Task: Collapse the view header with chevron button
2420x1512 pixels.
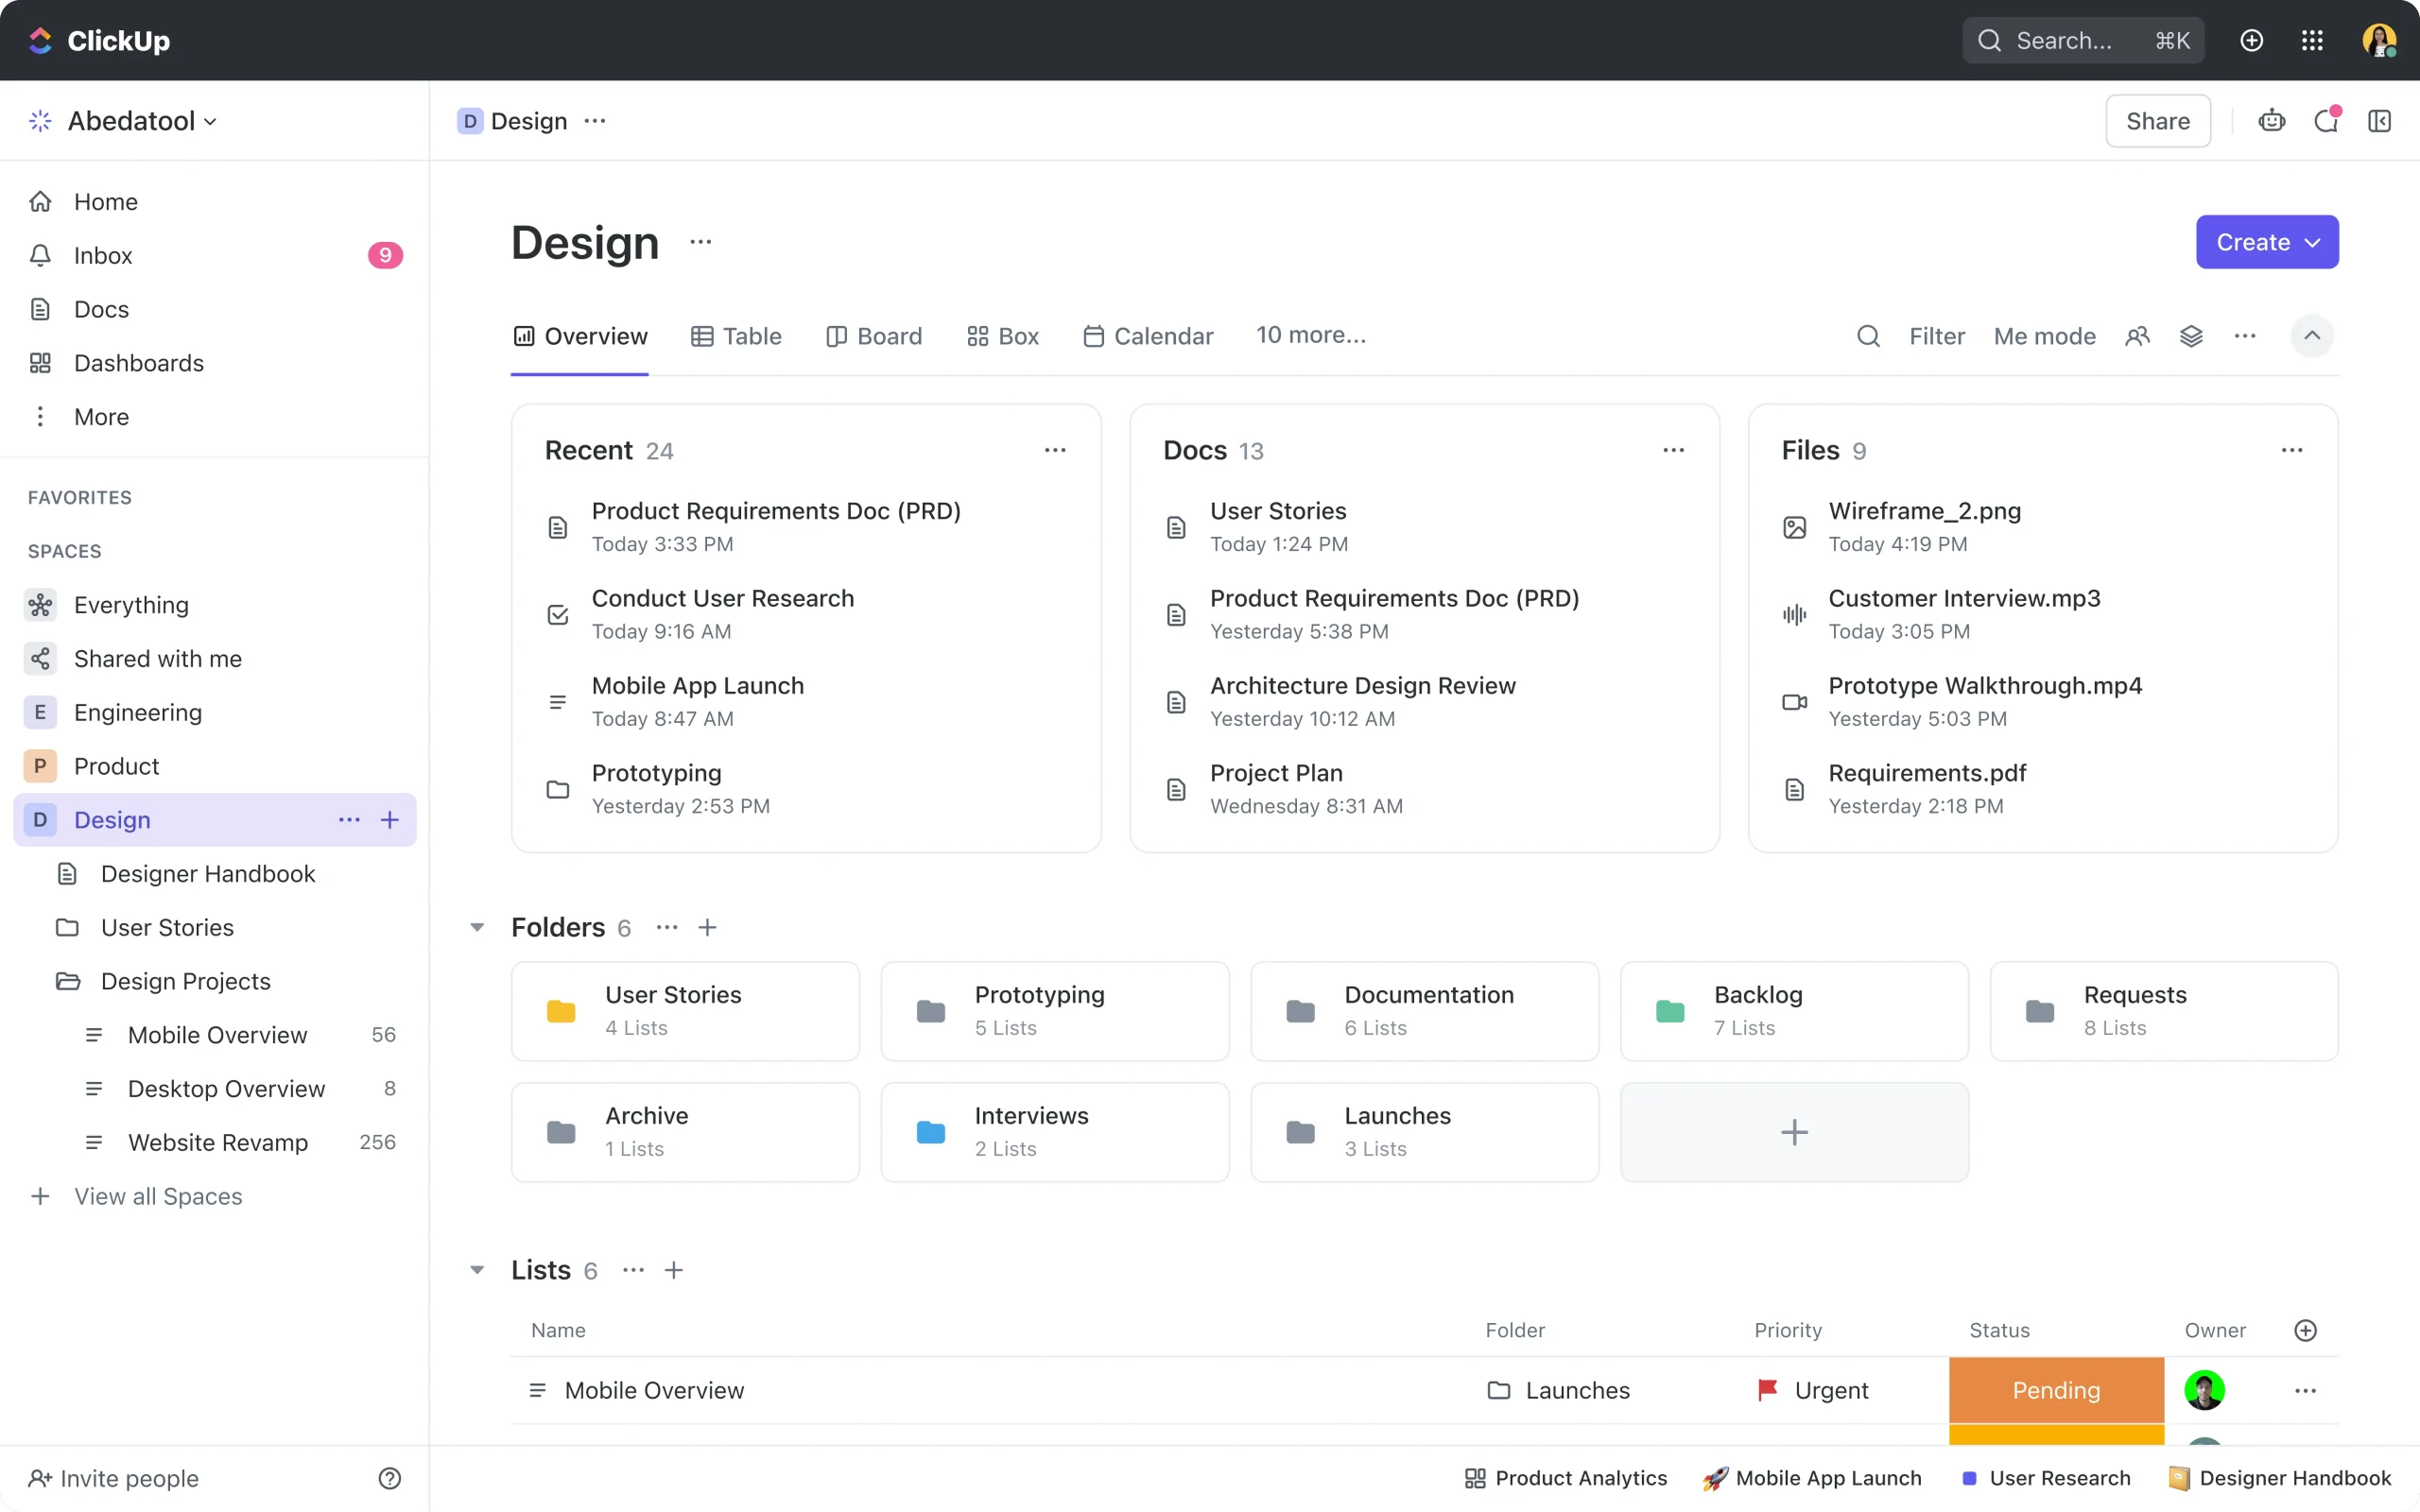Action: (2312, 336)
